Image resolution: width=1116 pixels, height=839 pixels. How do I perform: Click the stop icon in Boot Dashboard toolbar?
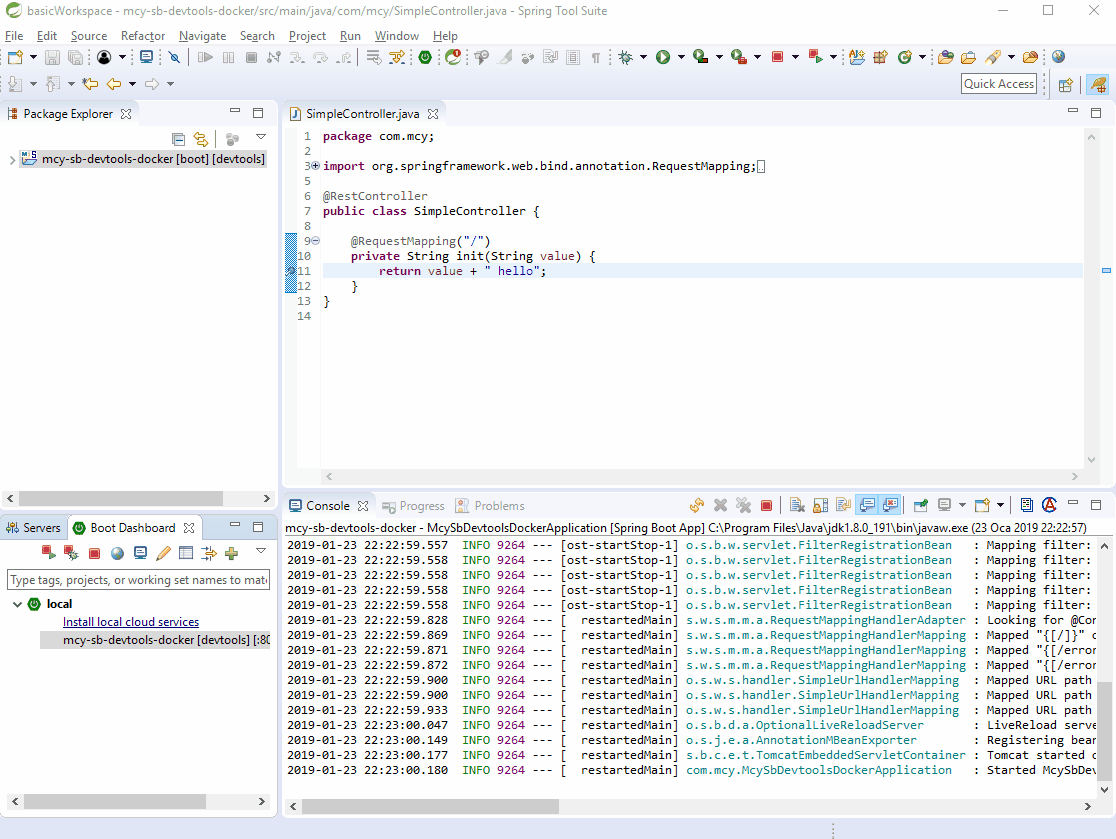pos(94,553)
